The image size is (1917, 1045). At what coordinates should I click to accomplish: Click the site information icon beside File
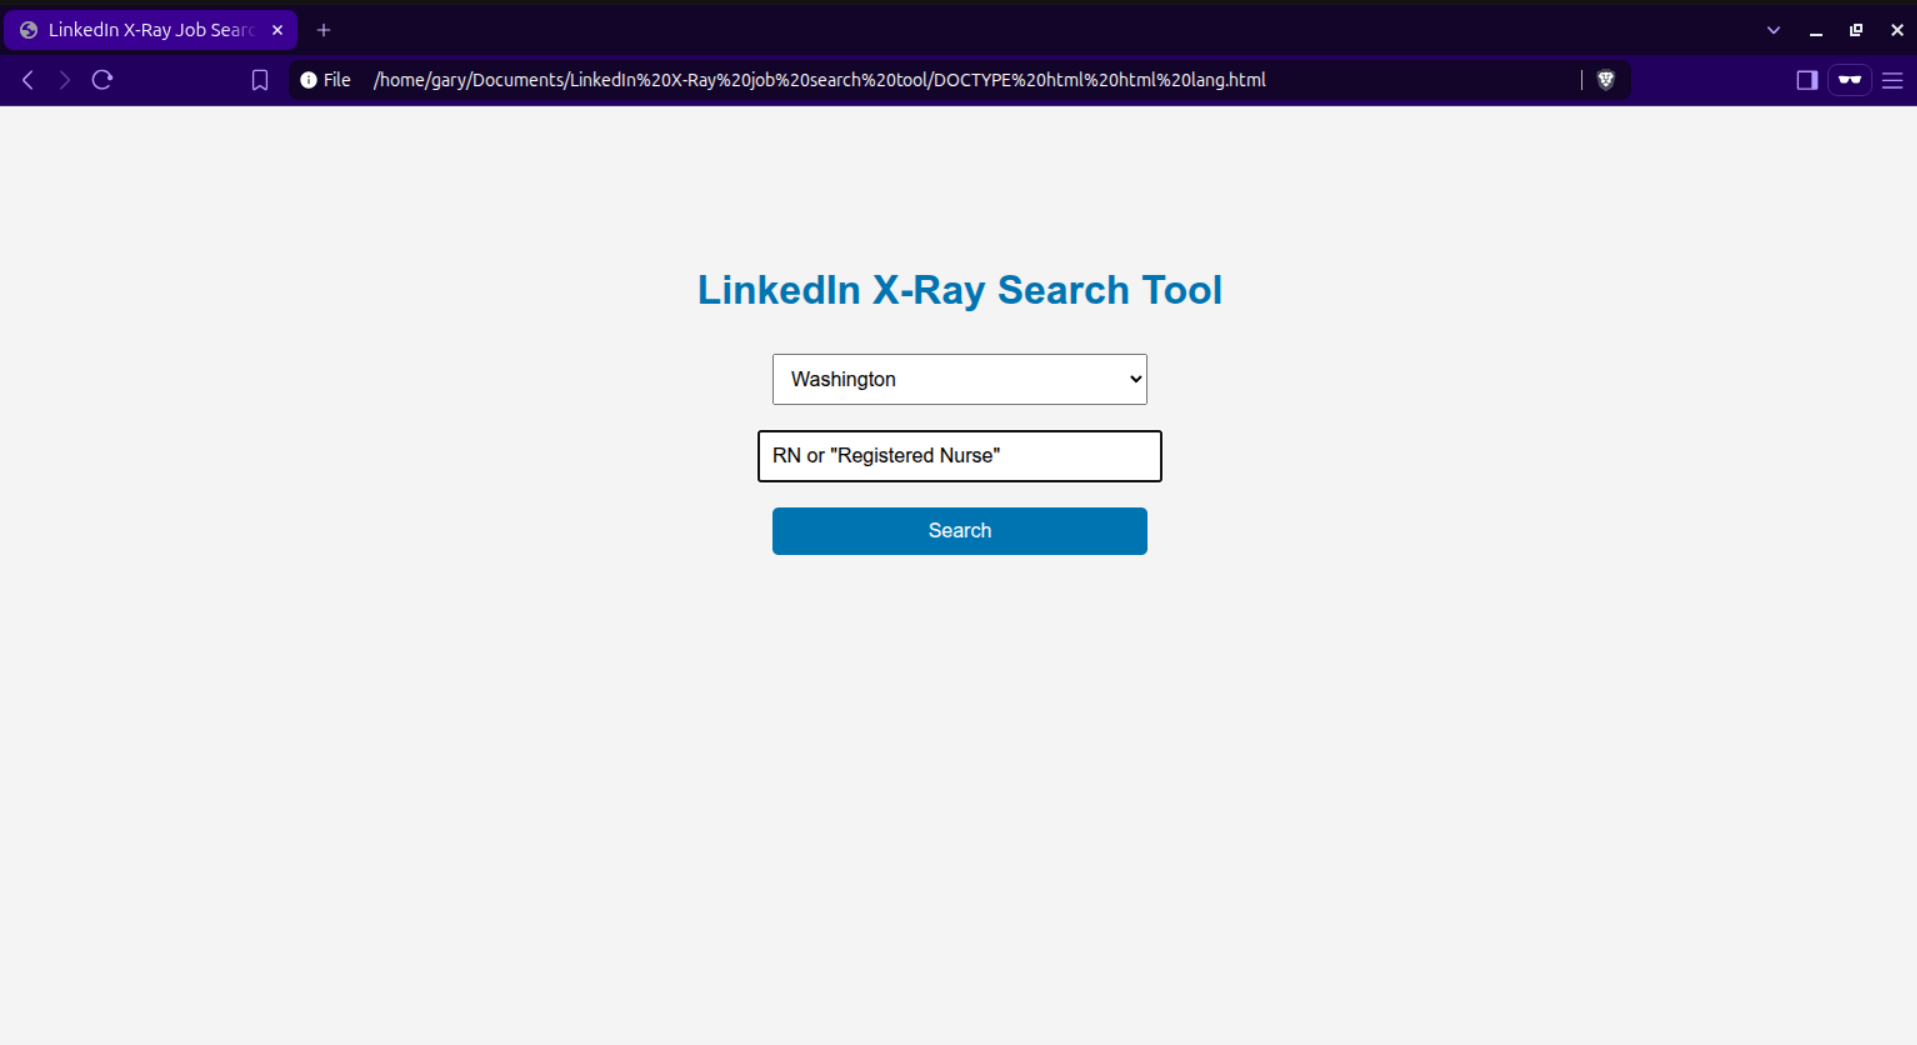pos(308,80)
